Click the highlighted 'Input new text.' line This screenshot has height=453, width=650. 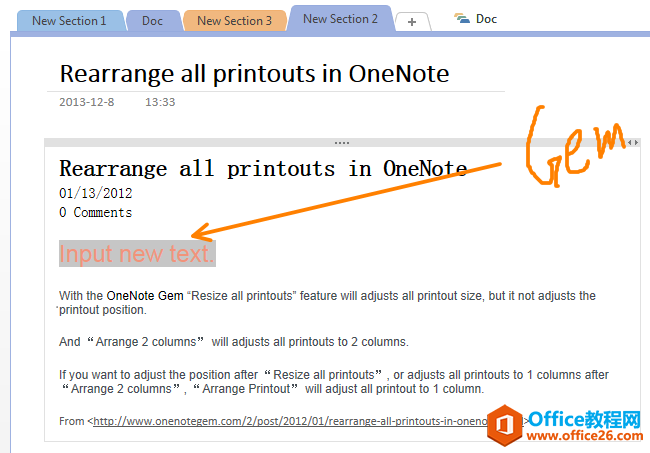[137, 253]
